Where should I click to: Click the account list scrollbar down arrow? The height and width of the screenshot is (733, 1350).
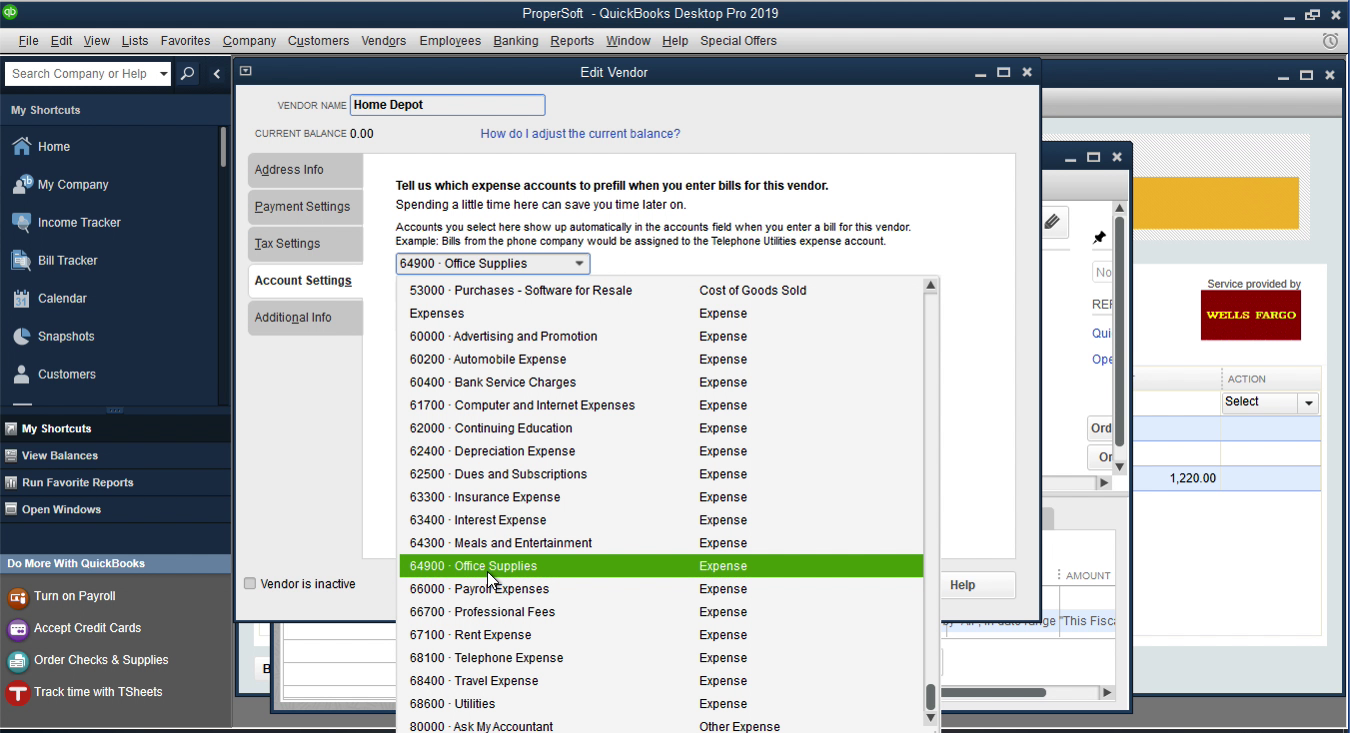point(931,718)
